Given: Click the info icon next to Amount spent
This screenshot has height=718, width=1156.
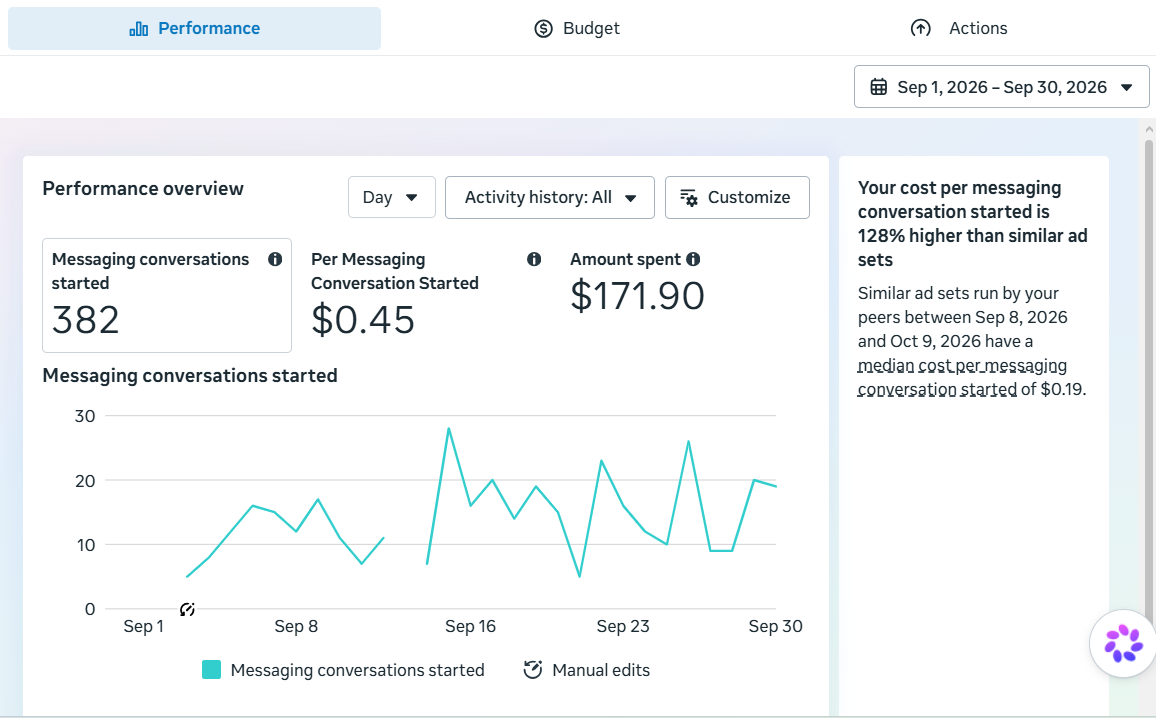Looking at the screenshot, I should (x=693, y=259).
